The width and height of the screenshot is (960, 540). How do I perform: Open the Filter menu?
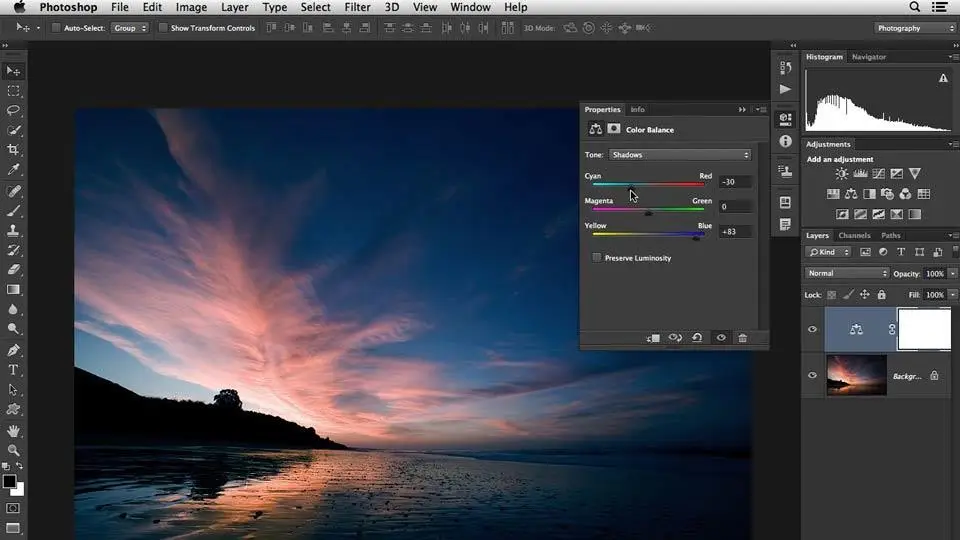pos(357,7)
